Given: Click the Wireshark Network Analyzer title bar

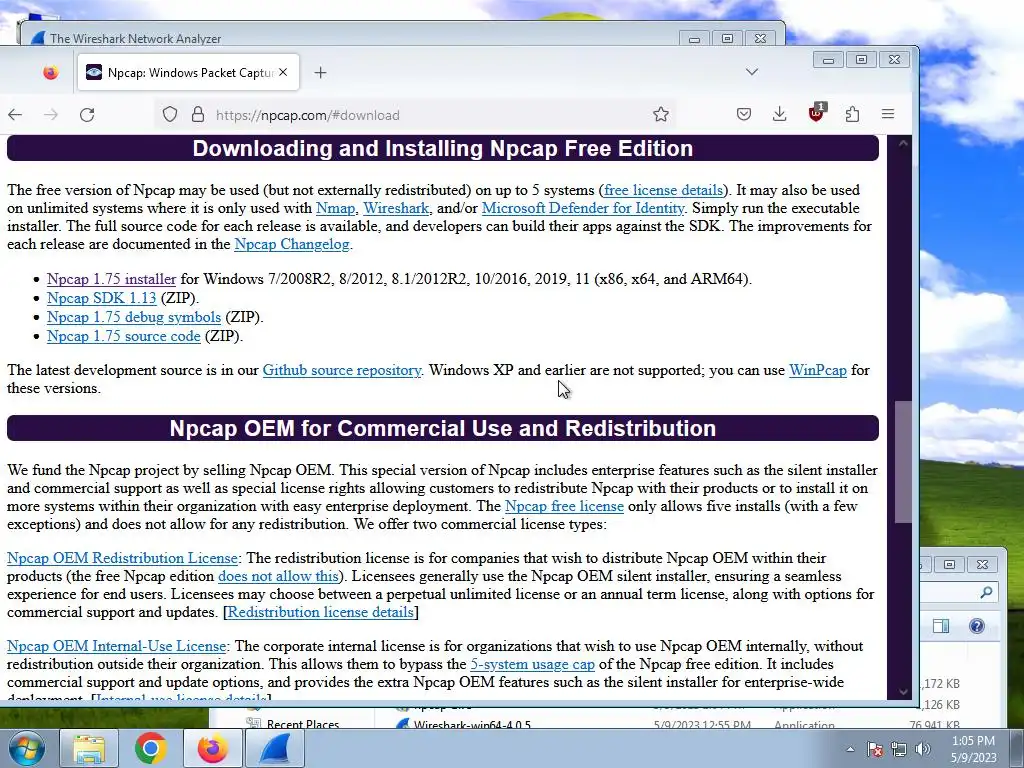Looking at the screenshot, I should tap(353, 38).
